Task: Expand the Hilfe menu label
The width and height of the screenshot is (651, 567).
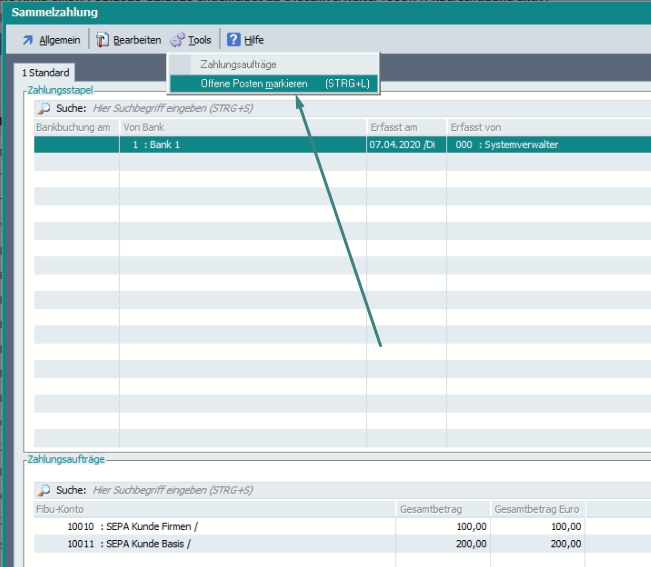Action: [x=254, y=40]
